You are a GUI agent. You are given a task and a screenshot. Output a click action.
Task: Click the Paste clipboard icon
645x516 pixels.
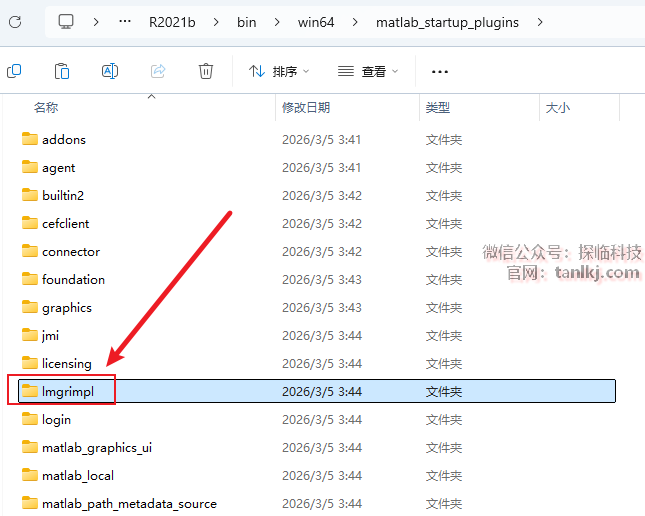[x=62, y=71]
